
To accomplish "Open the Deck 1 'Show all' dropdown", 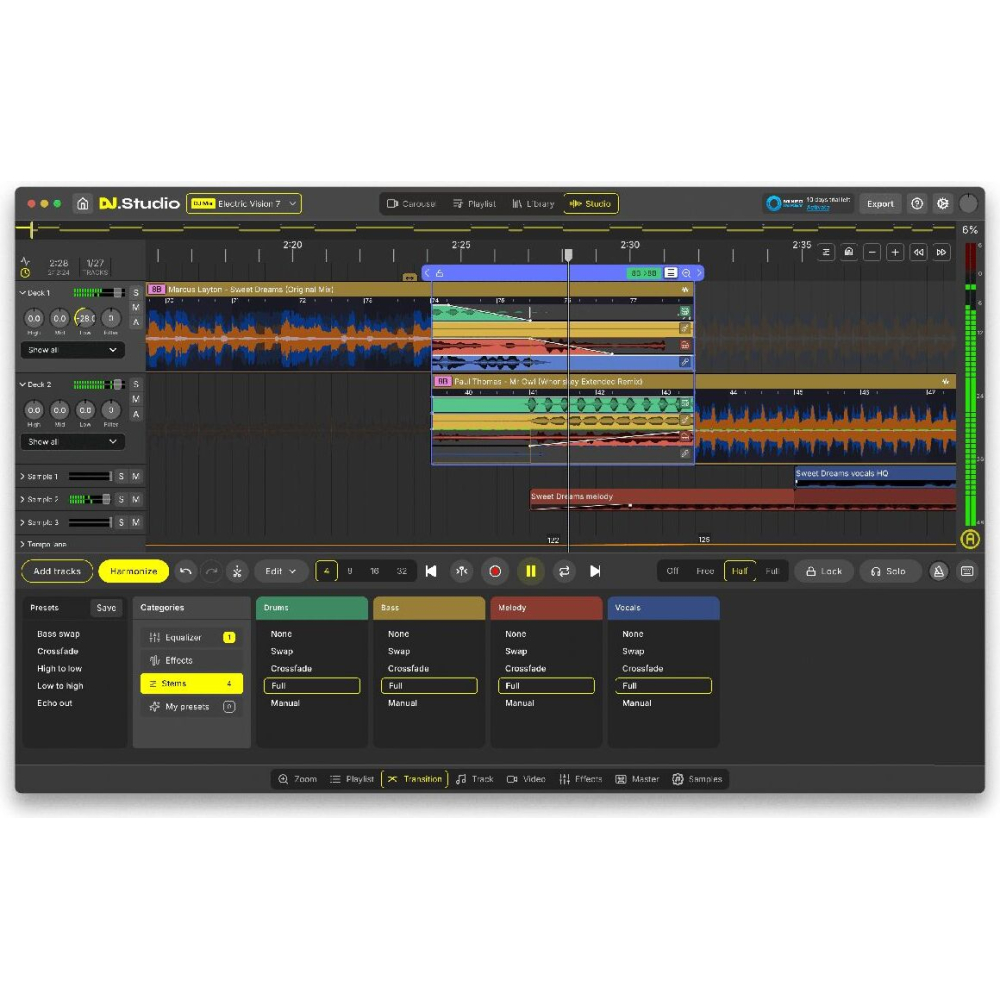I will point(71,350).
